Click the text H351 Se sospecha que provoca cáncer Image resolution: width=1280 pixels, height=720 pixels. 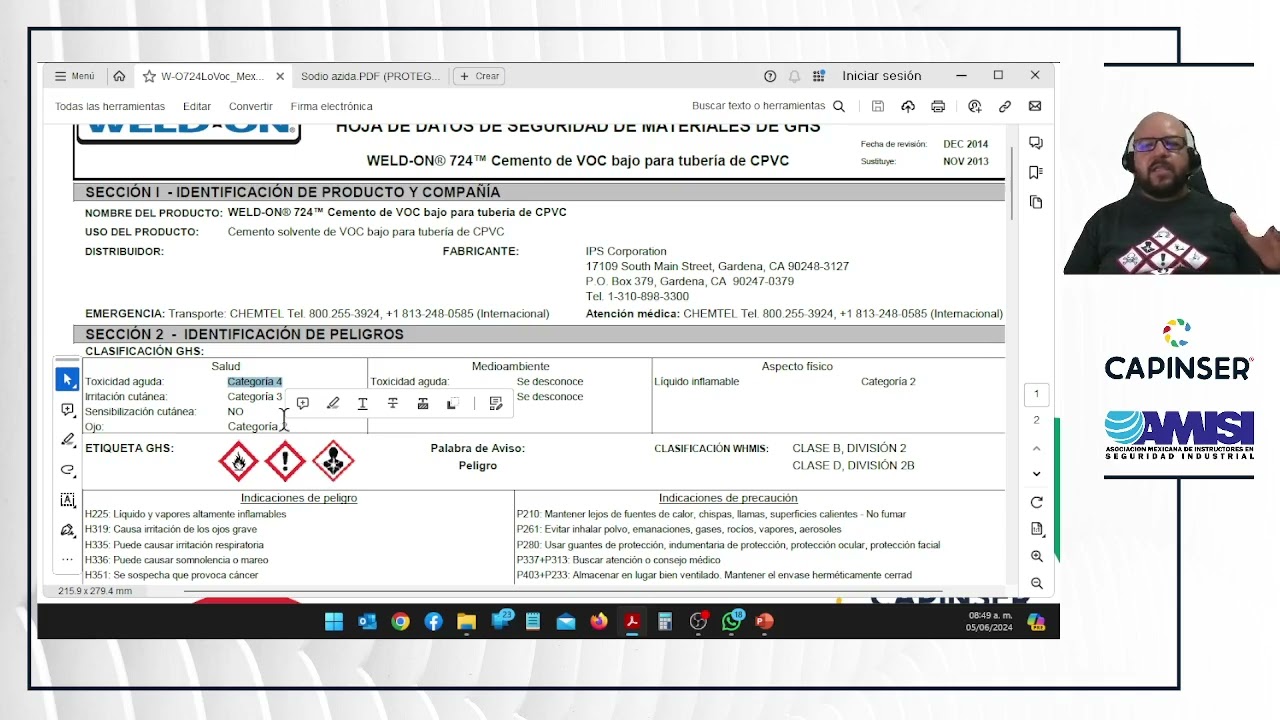coord(171,575)
